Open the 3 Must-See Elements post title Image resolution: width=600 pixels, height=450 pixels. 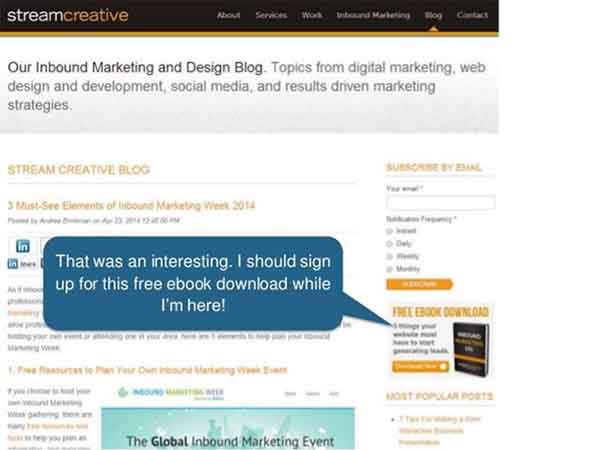pos(131,206)
